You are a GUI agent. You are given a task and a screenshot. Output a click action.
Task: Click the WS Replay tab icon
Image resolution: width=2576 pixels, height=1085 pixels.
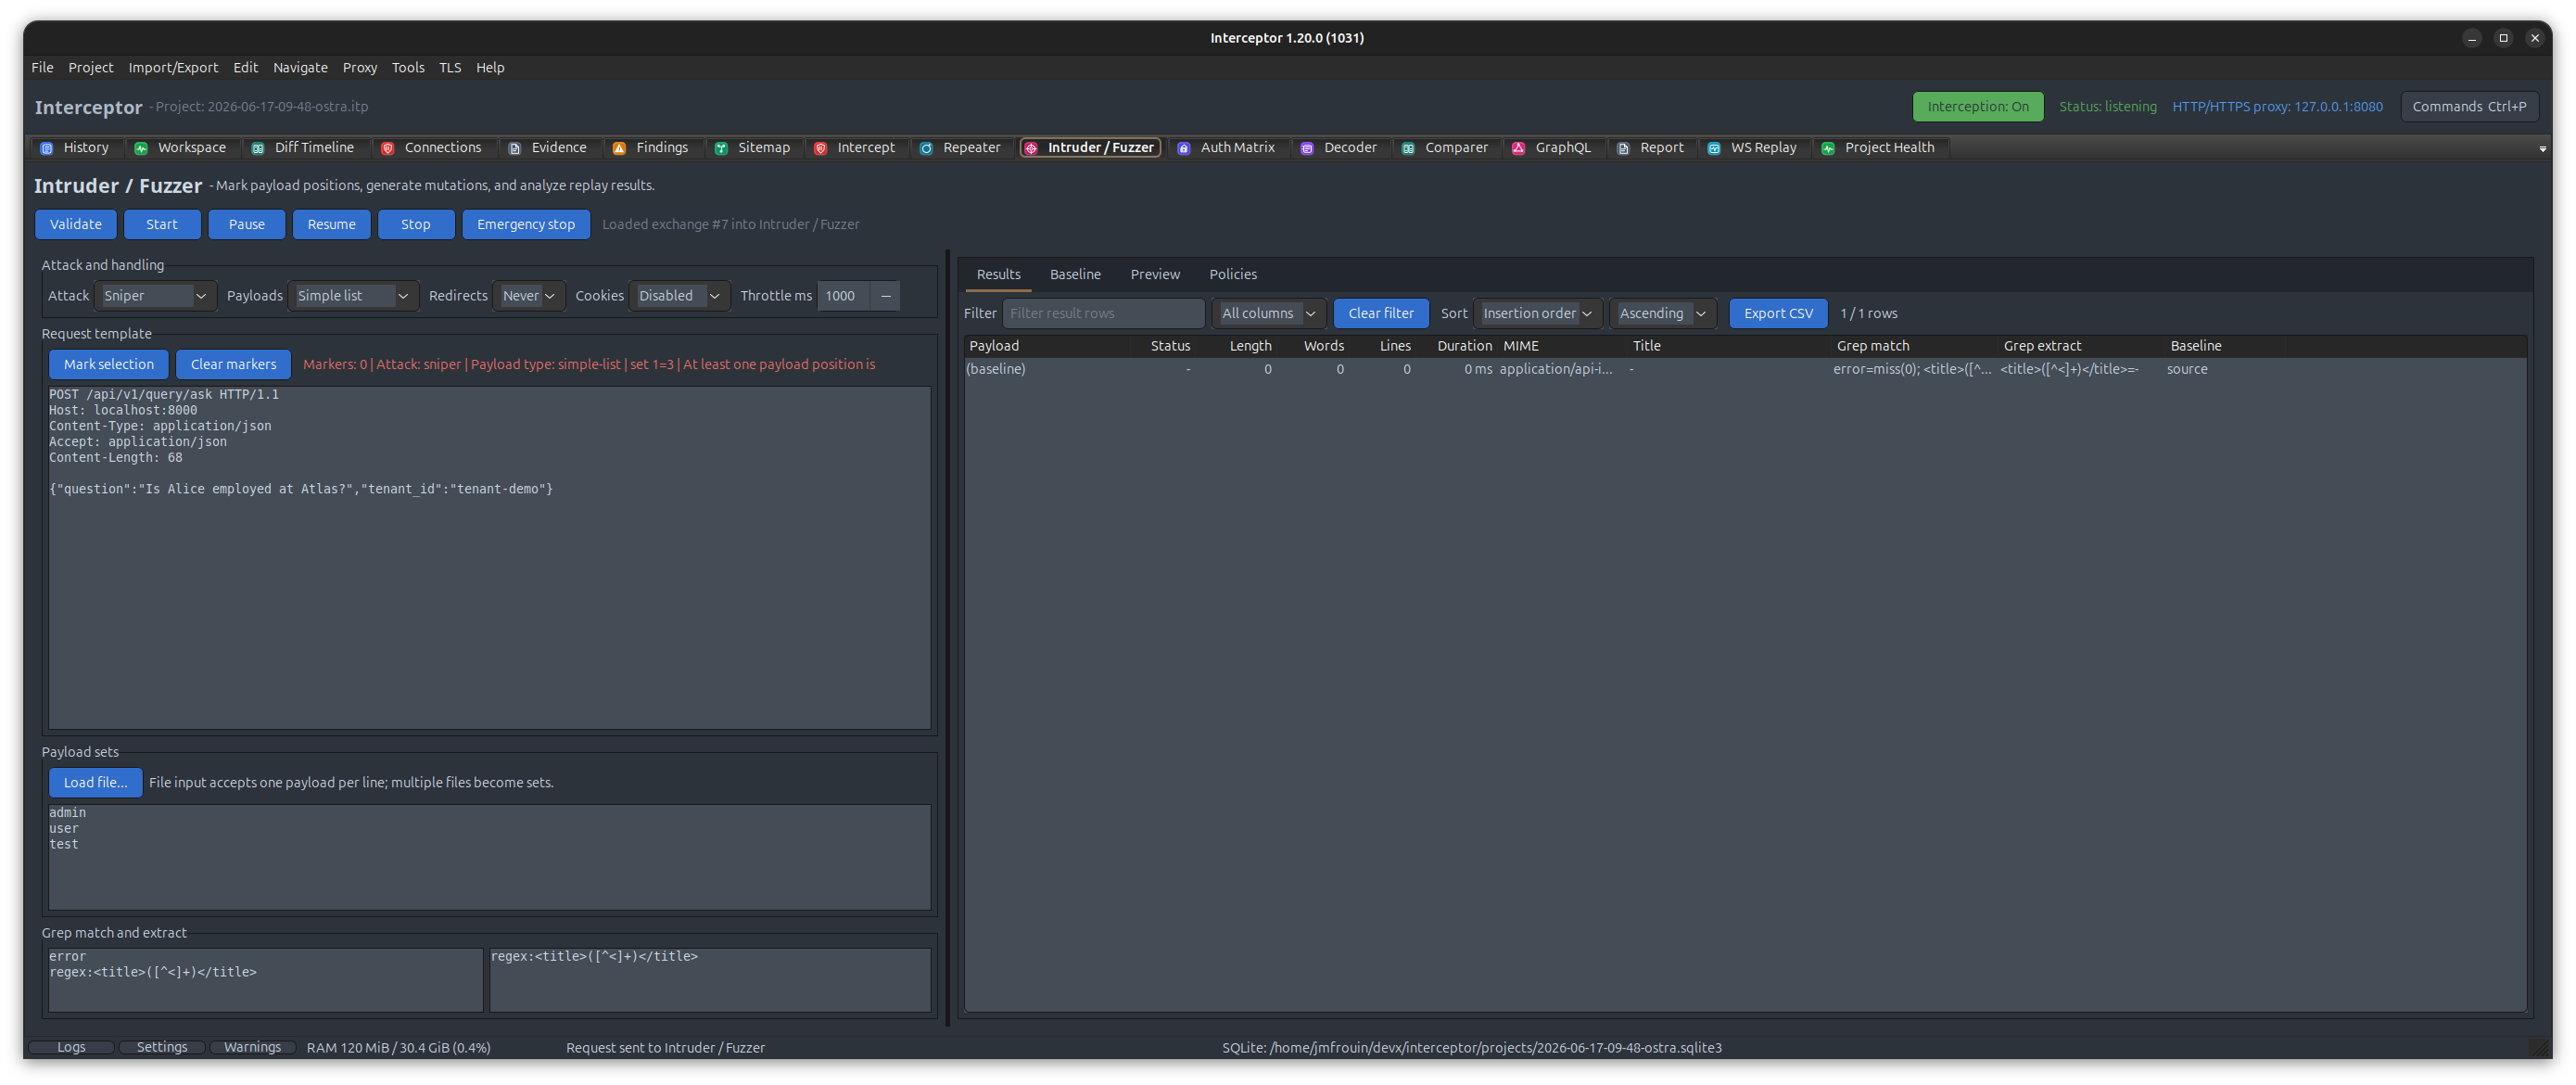pos(1714,148)
